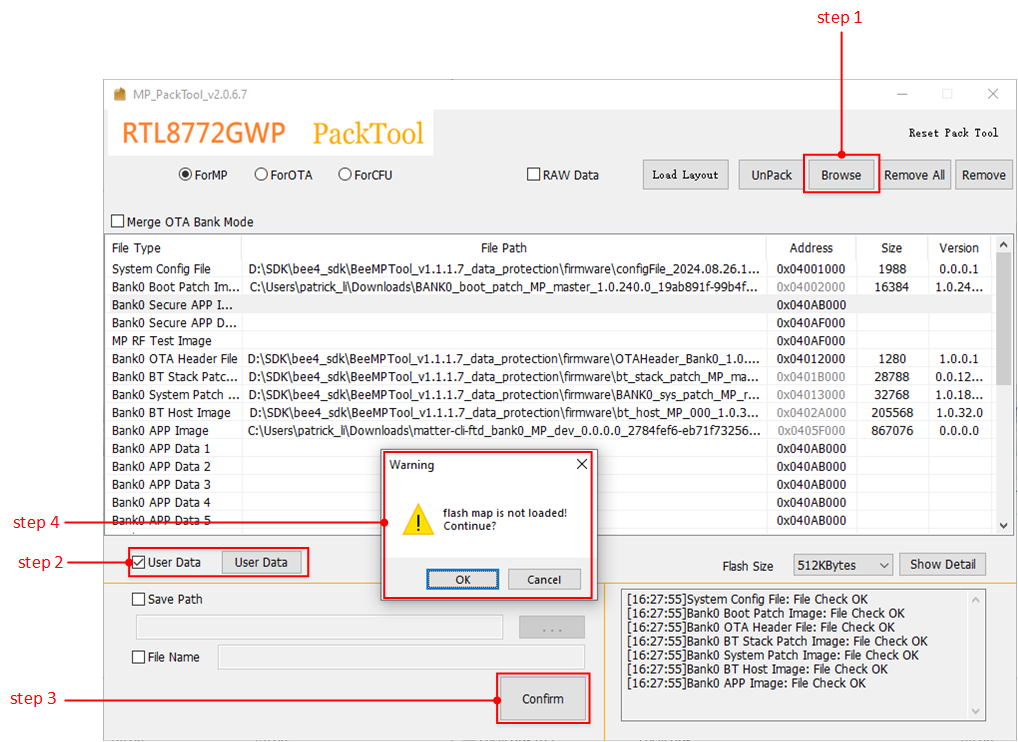Select the ForCFU radio option

point(346,175)
